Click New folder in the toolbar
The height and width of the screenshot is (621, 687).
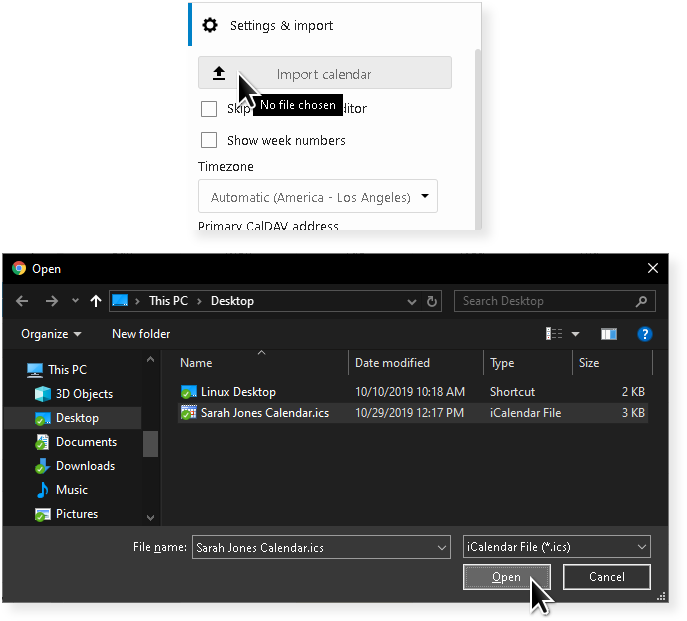[x=141, y=334]
